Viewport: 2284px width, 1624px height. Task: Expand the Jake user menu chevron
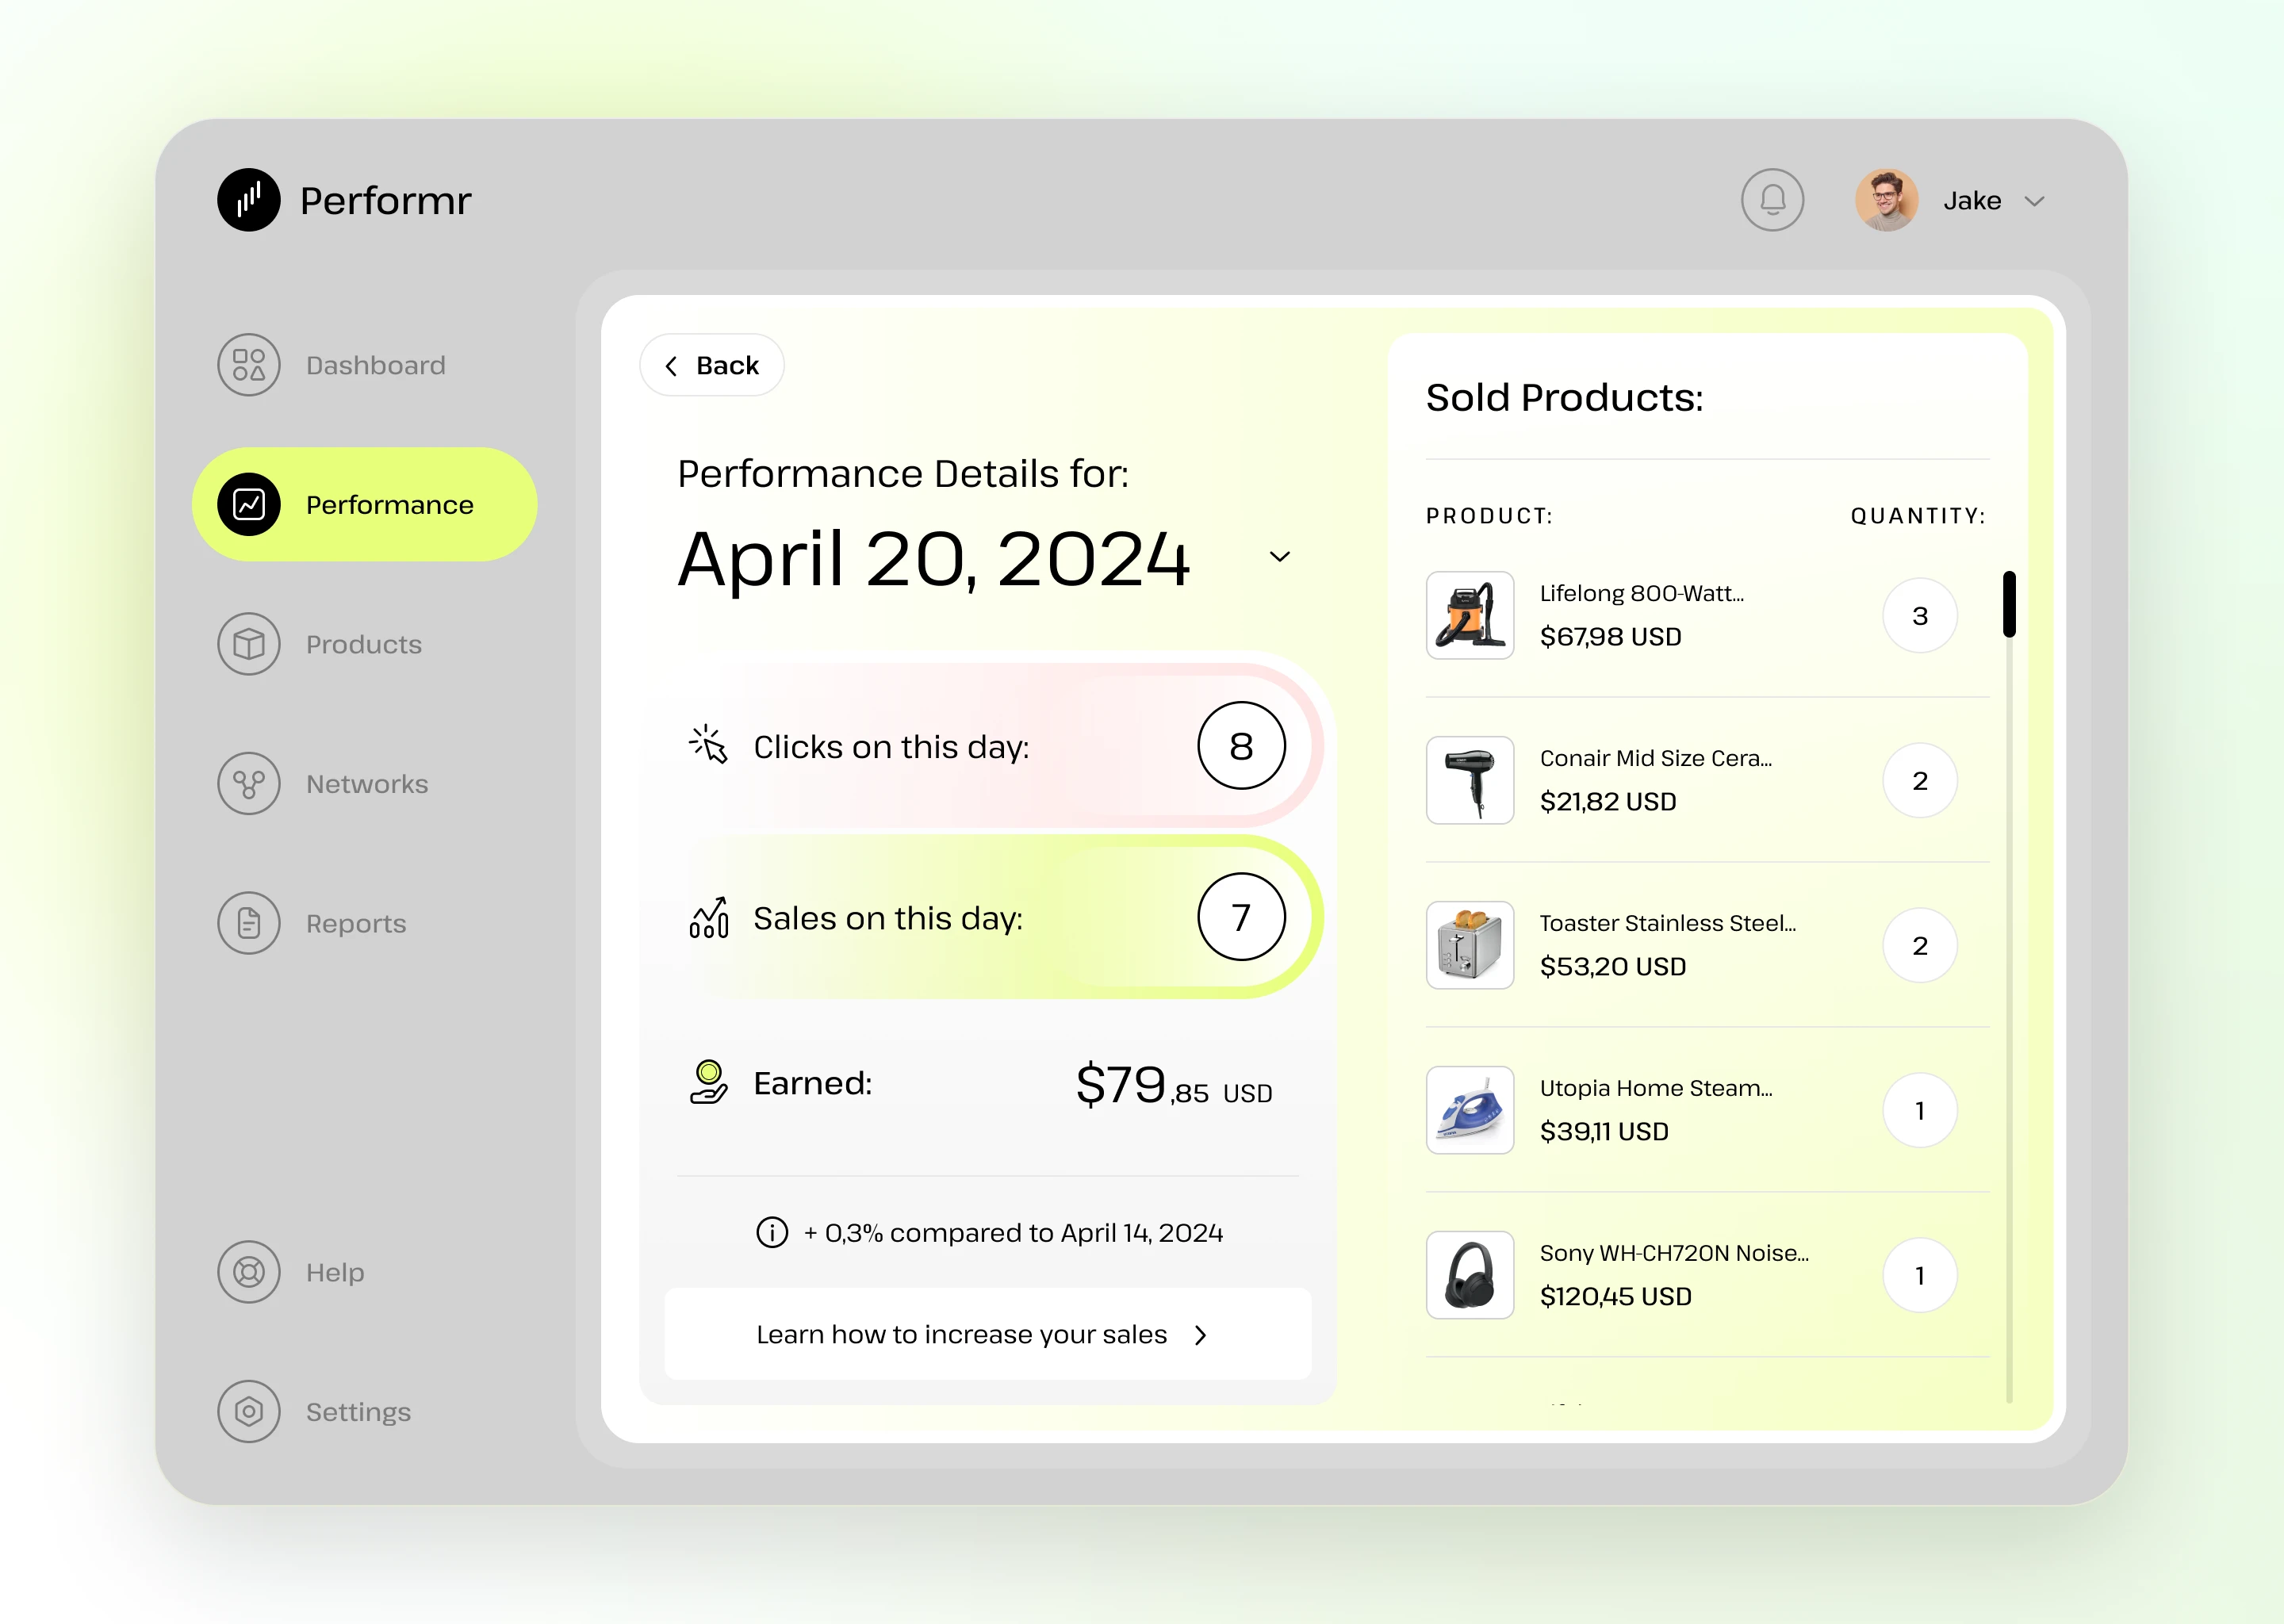click(2034, 201)
